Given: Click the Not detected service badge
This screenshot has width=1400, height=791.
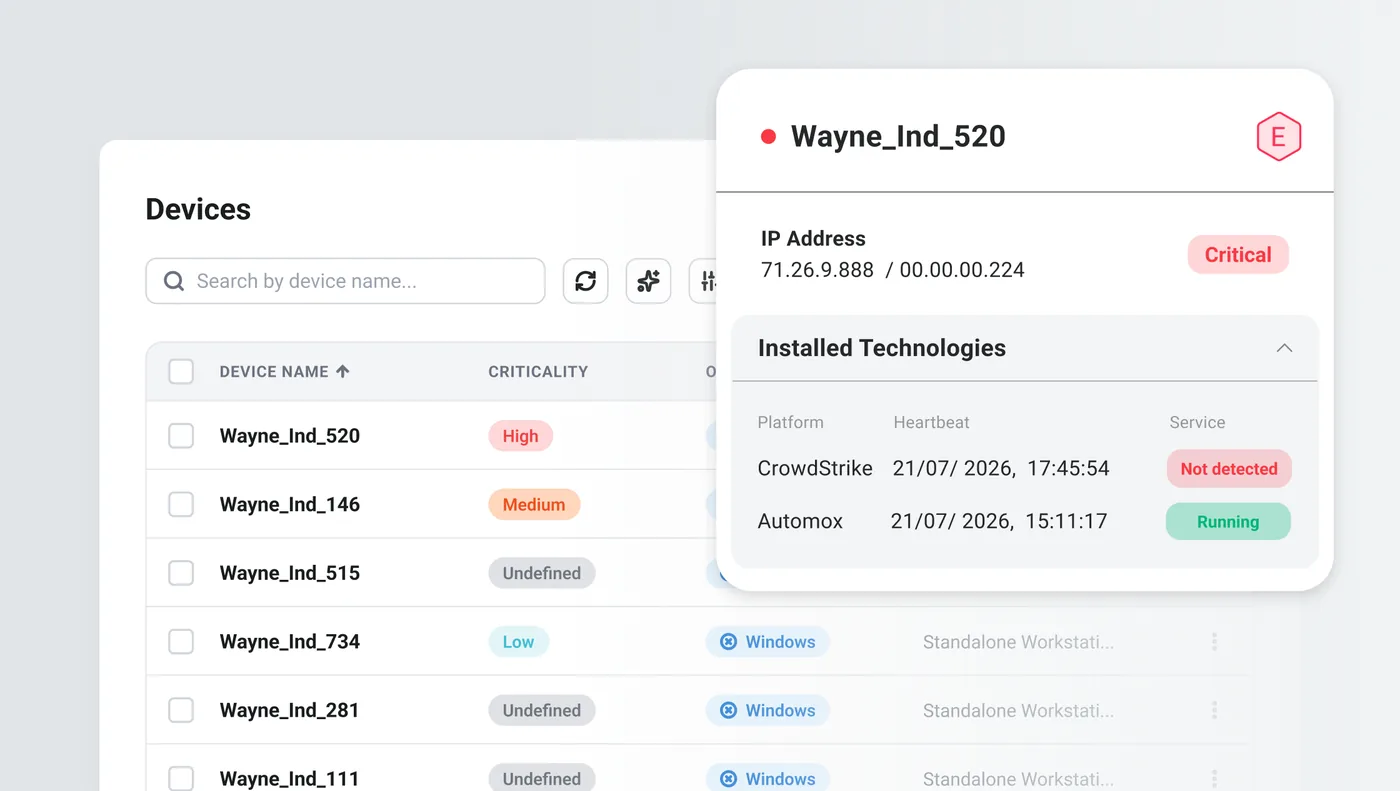Looking at the screenshot, I should 1229,469.
